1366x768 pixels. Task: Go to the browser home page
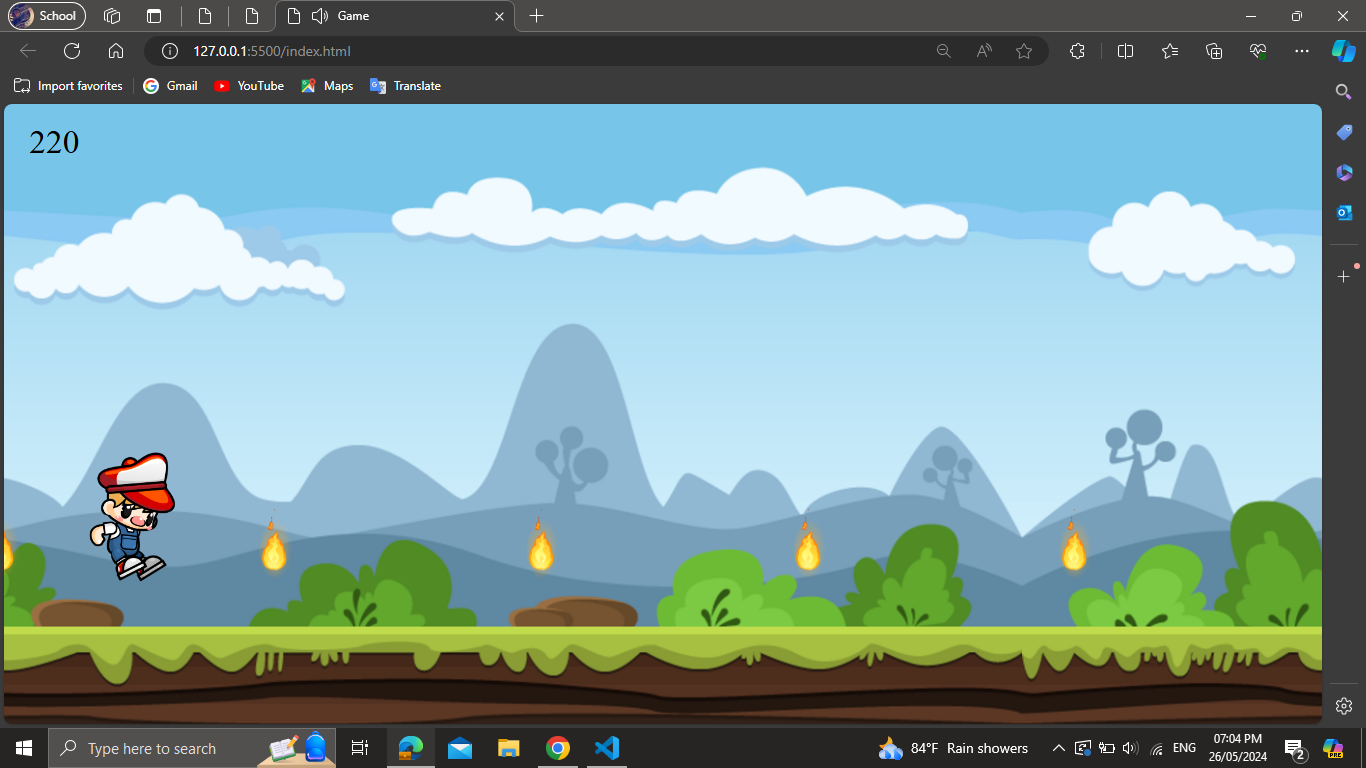click(116, 51)
